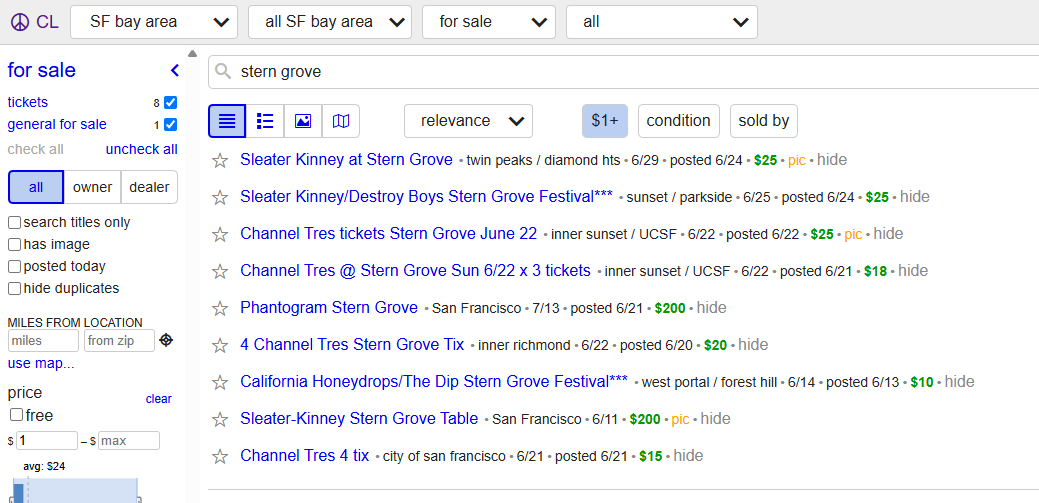Star Channel Tres tickets June 22 listing
This screenshot has height=503, width=1039.
pos(220,235)
